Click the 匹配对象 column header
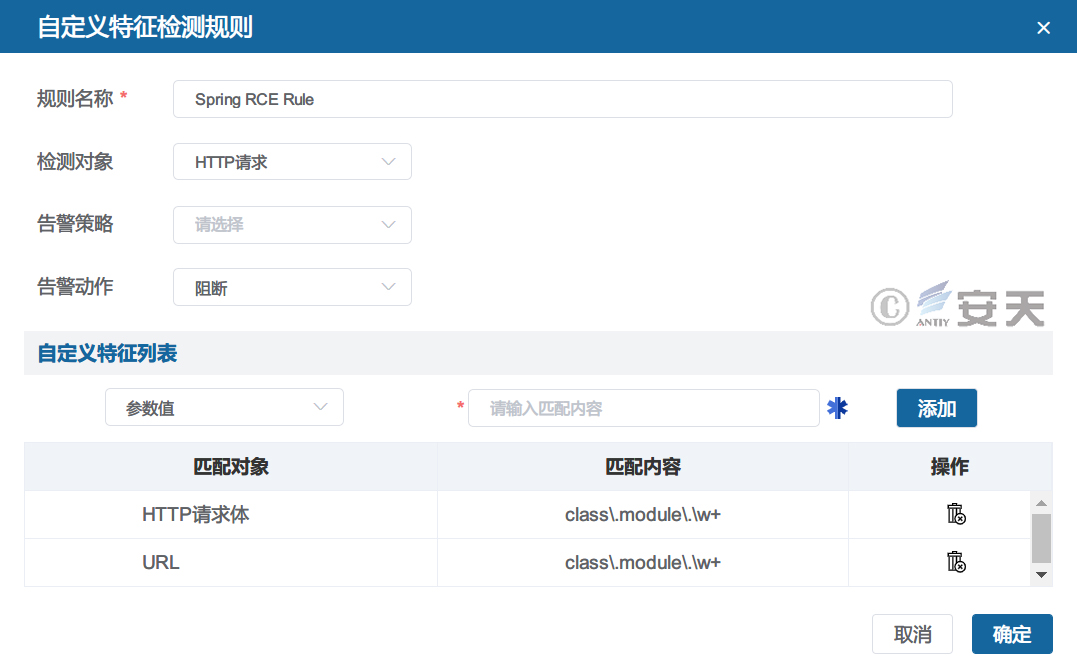 coord(231,467)
